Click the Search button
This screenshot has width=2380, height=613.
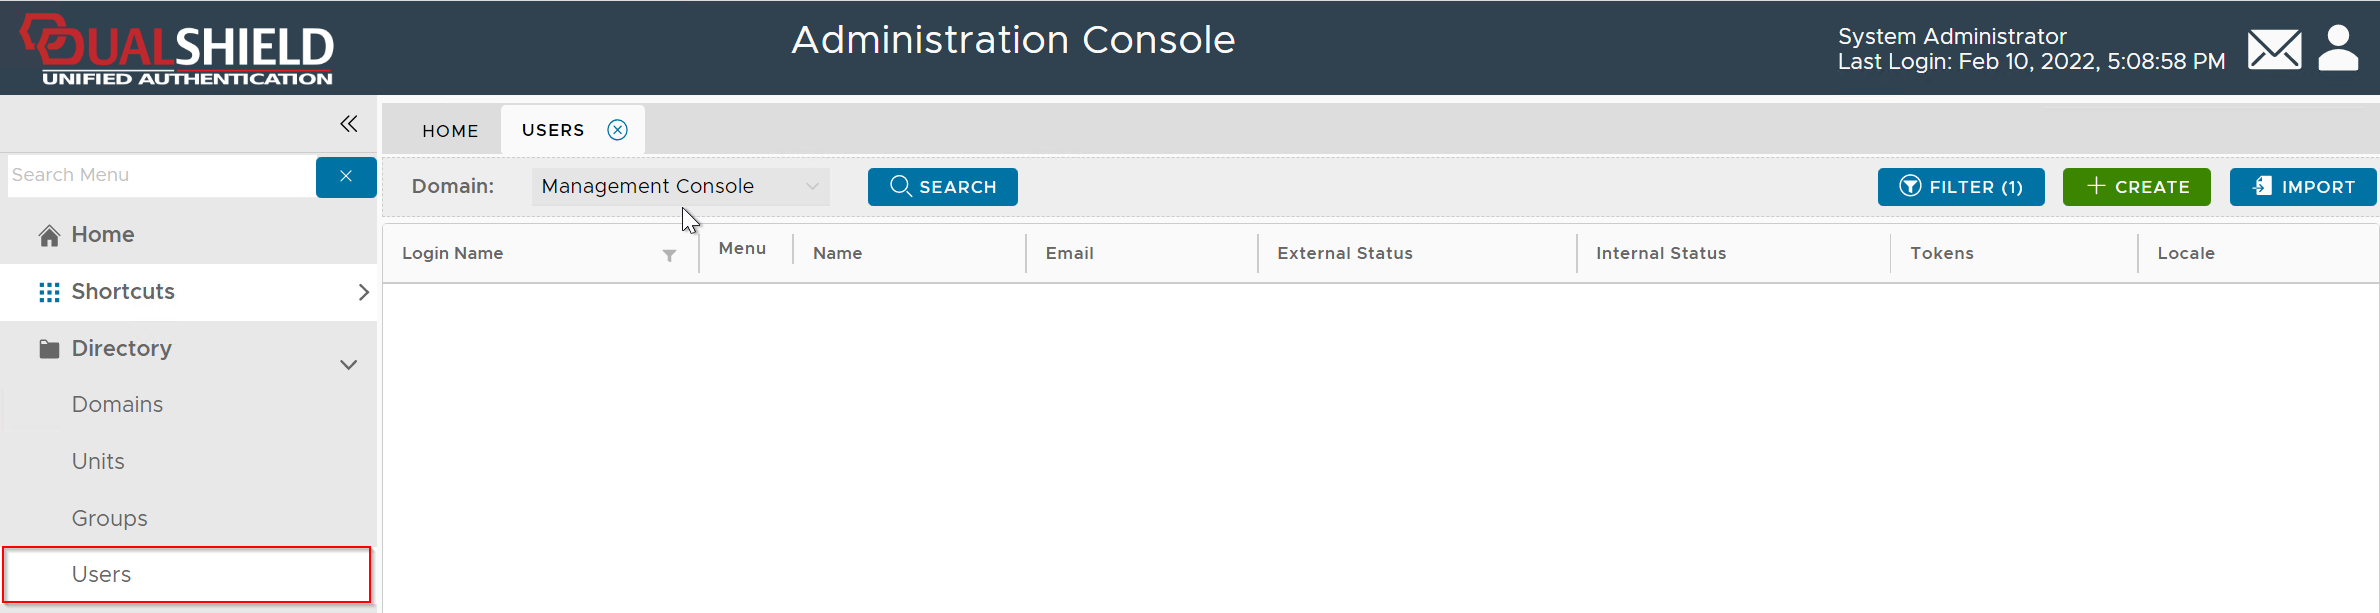(x=942, y=187)
